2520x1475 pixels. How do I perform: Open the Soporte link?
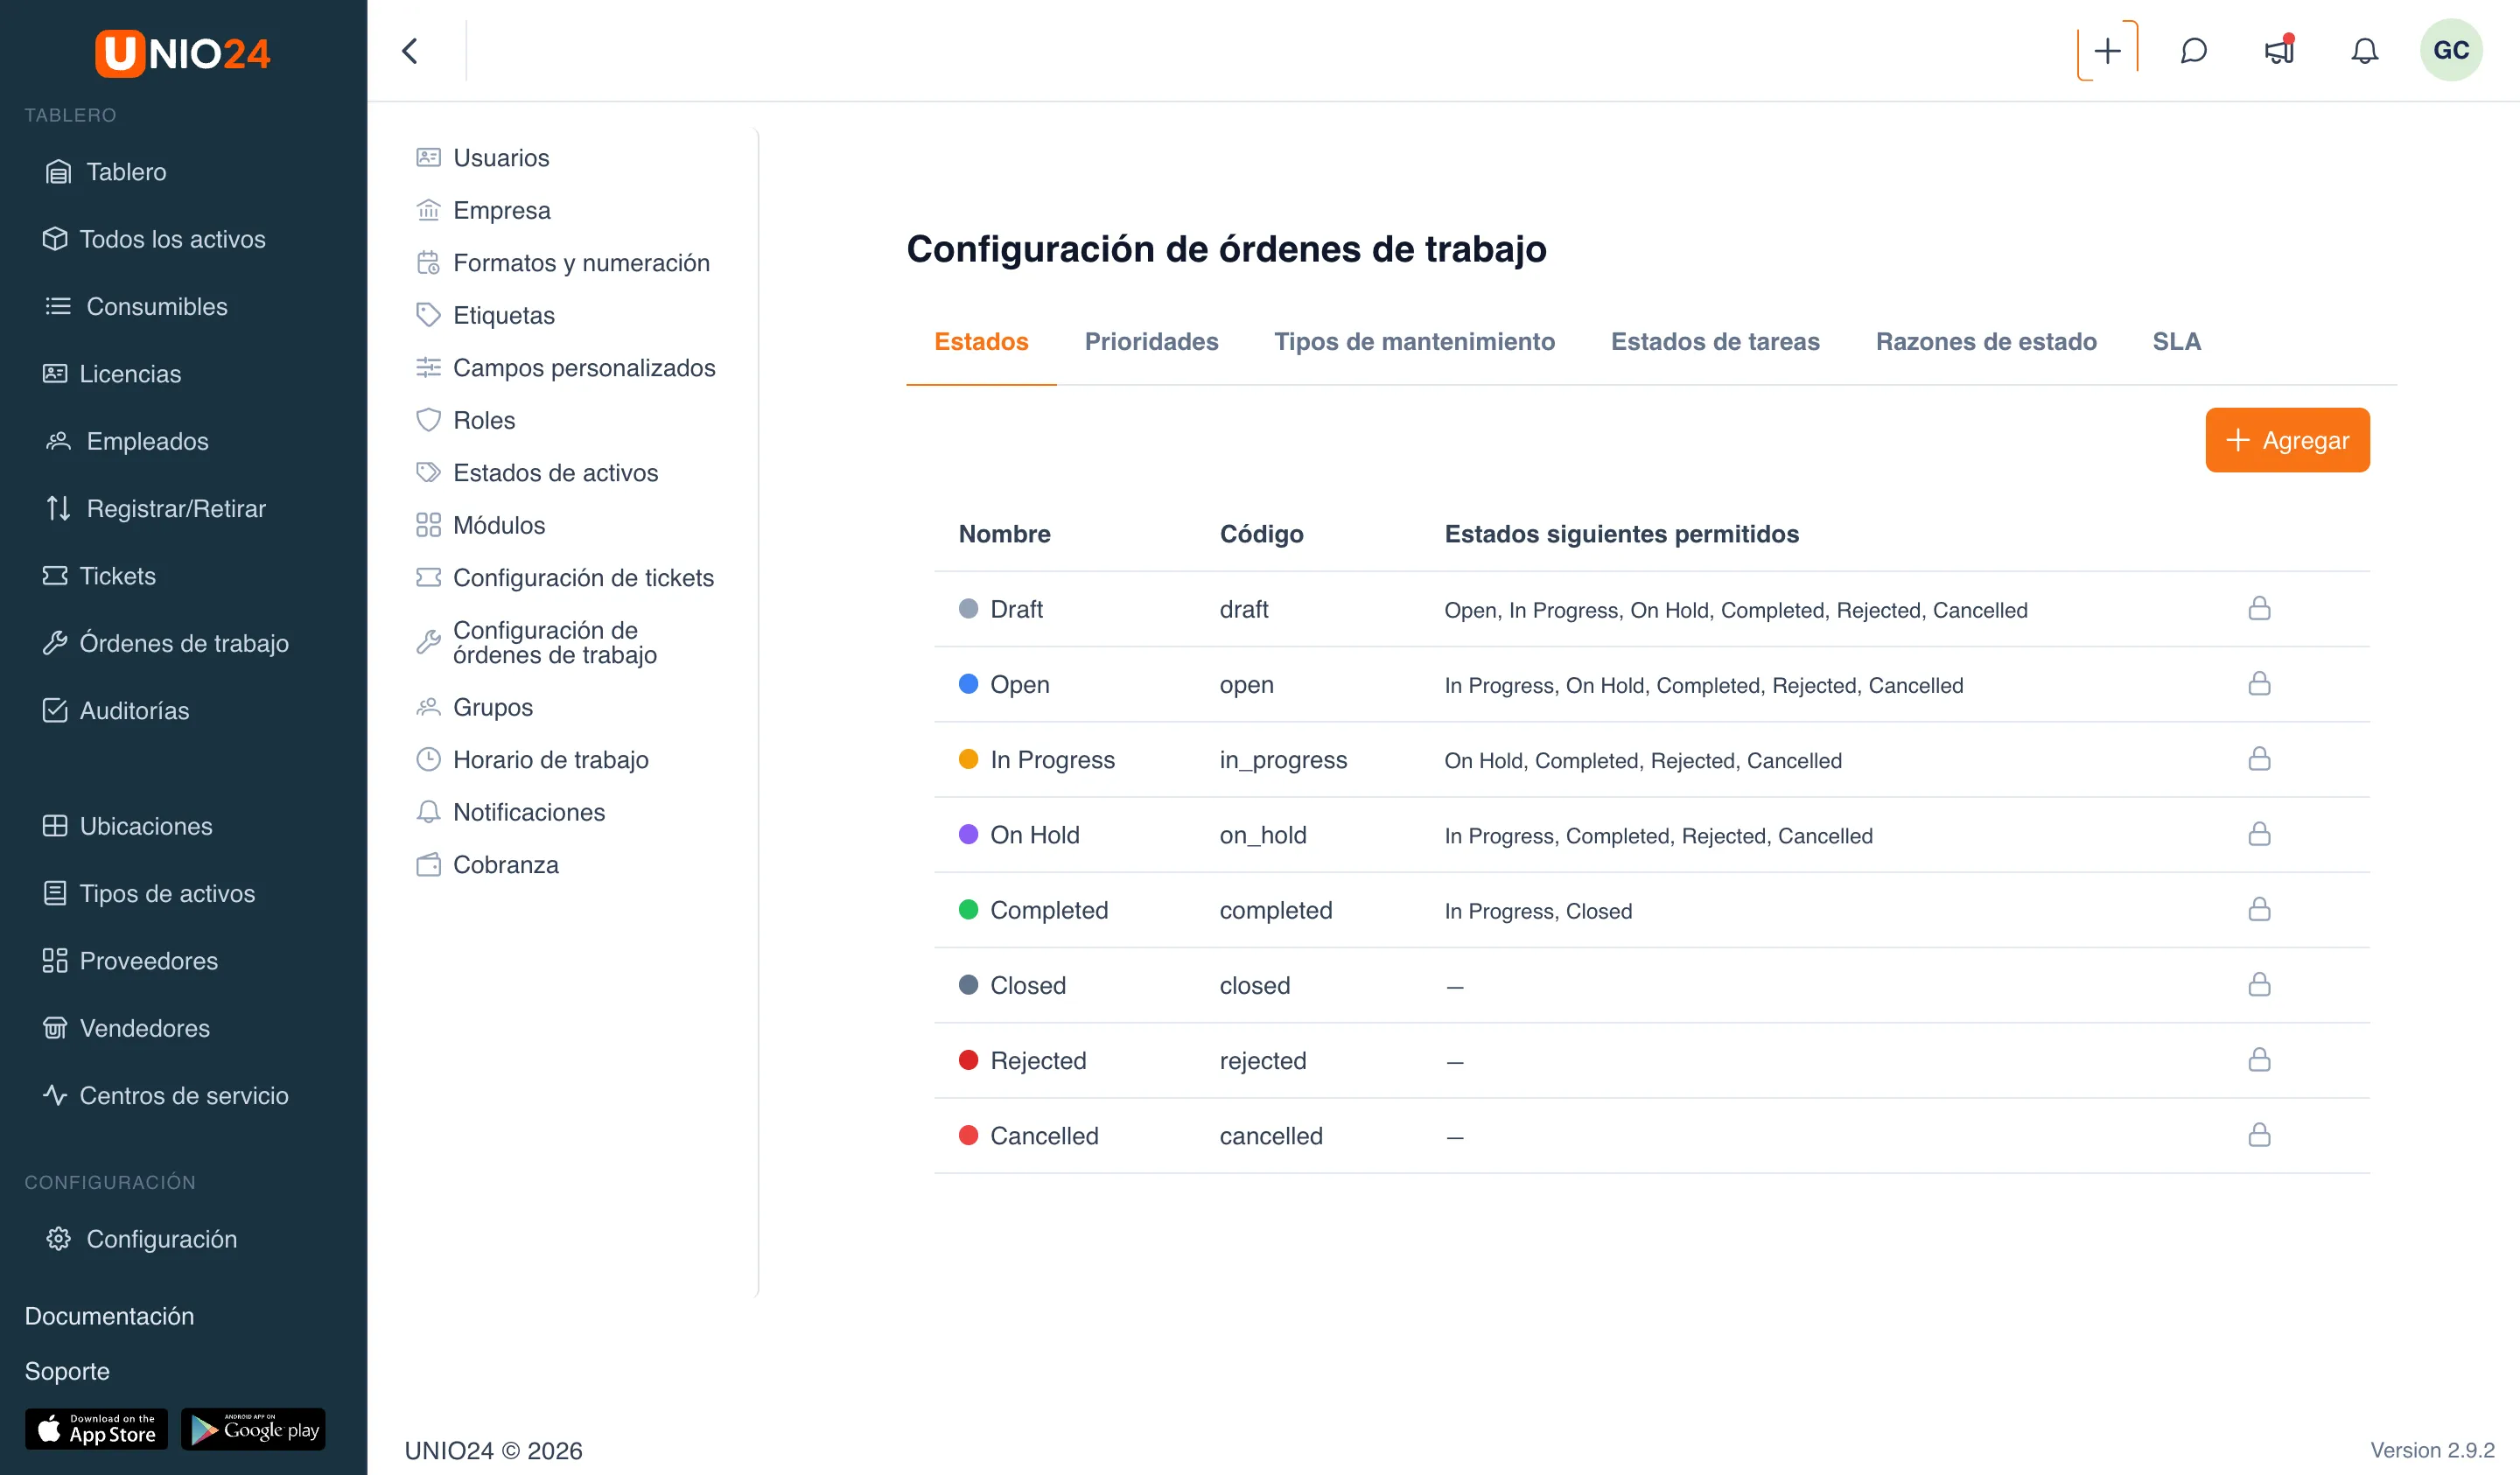coord(67,1372)
